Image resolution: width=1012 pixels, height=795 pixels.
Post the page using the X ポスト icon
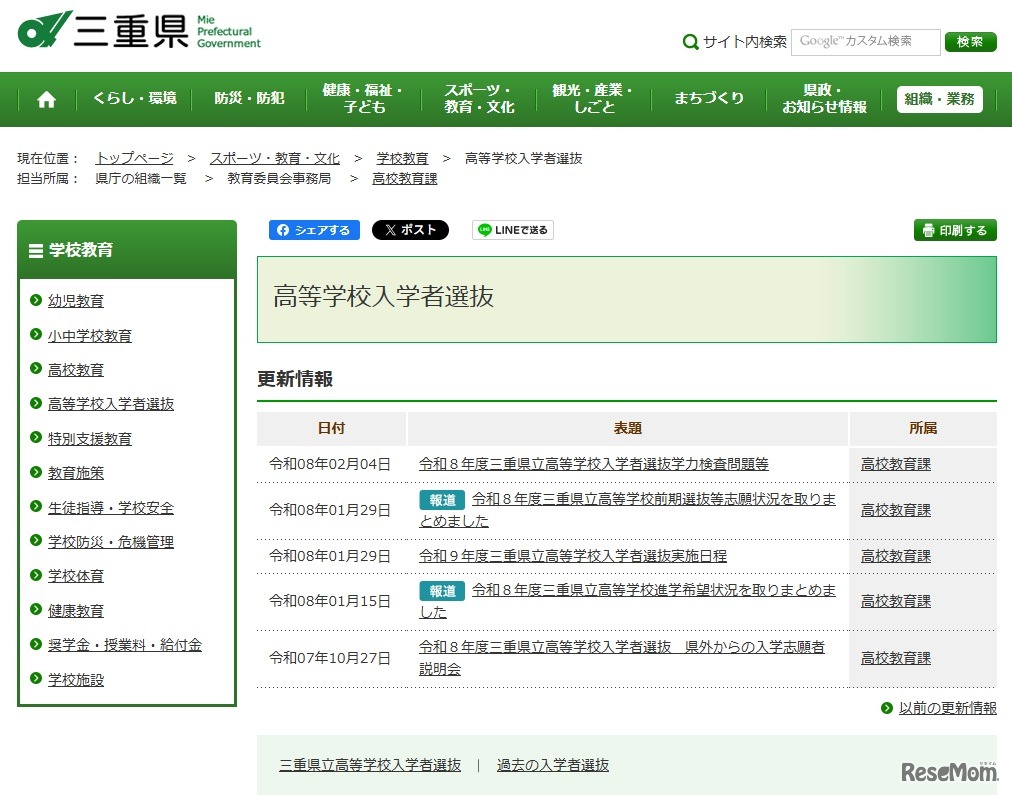click(410, 229)
